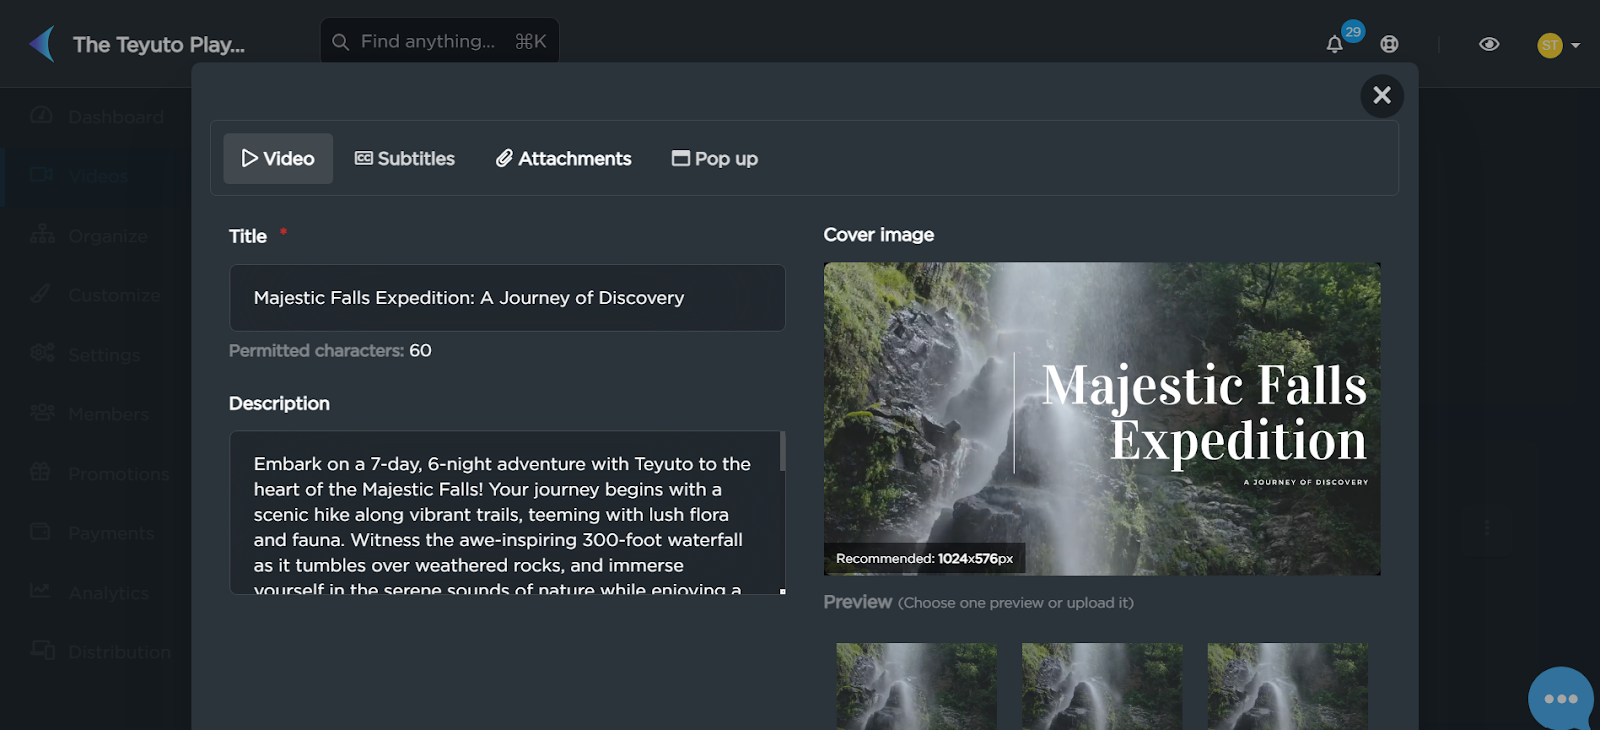Screen dimensions: 1600x730
Task: Open the Pop up tab
Action: click(715, 158)
